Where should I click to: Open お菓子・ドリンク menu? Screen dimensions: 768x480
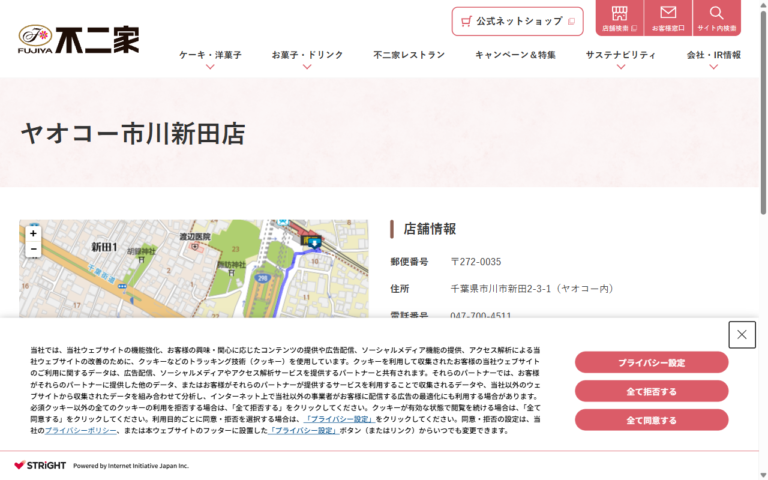tap(307, 55)
